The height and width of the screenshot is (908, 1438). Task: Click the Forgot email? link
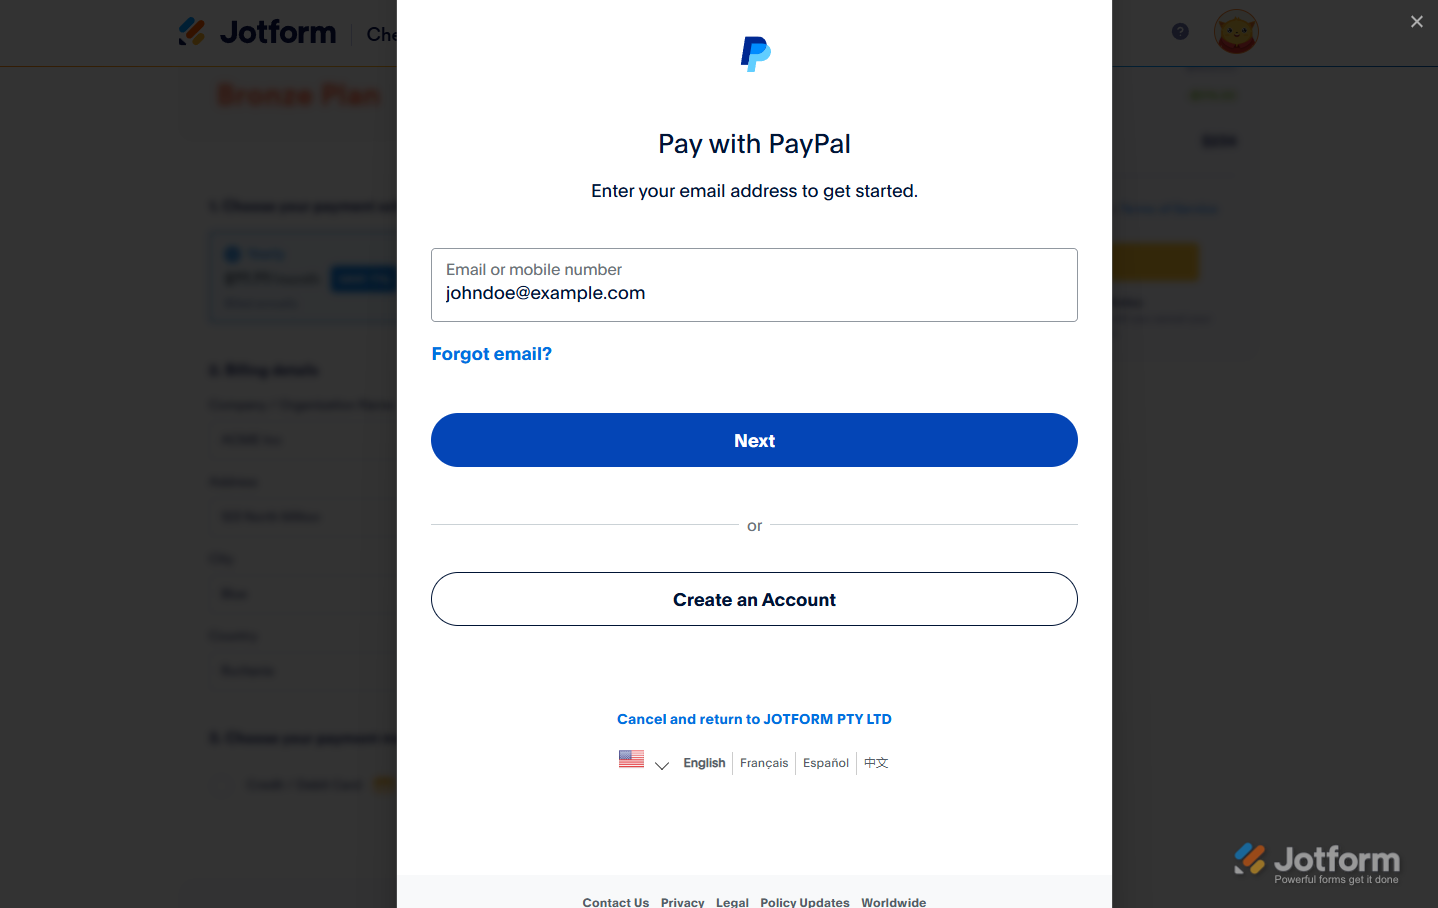coord(491,354)
